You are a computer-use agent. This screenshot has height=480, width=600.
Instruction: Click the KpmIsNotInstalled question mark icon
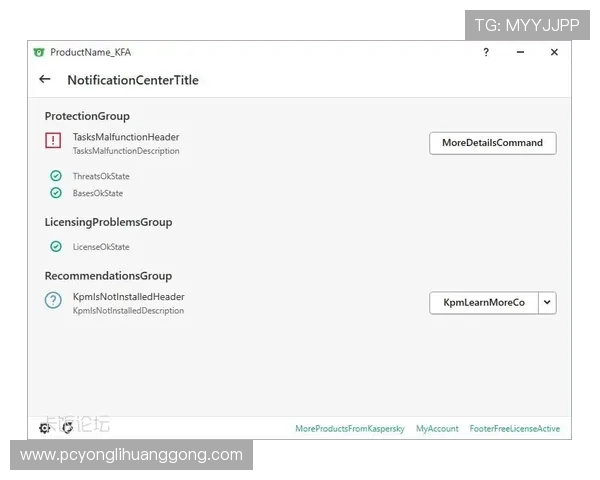click(53, 301)
